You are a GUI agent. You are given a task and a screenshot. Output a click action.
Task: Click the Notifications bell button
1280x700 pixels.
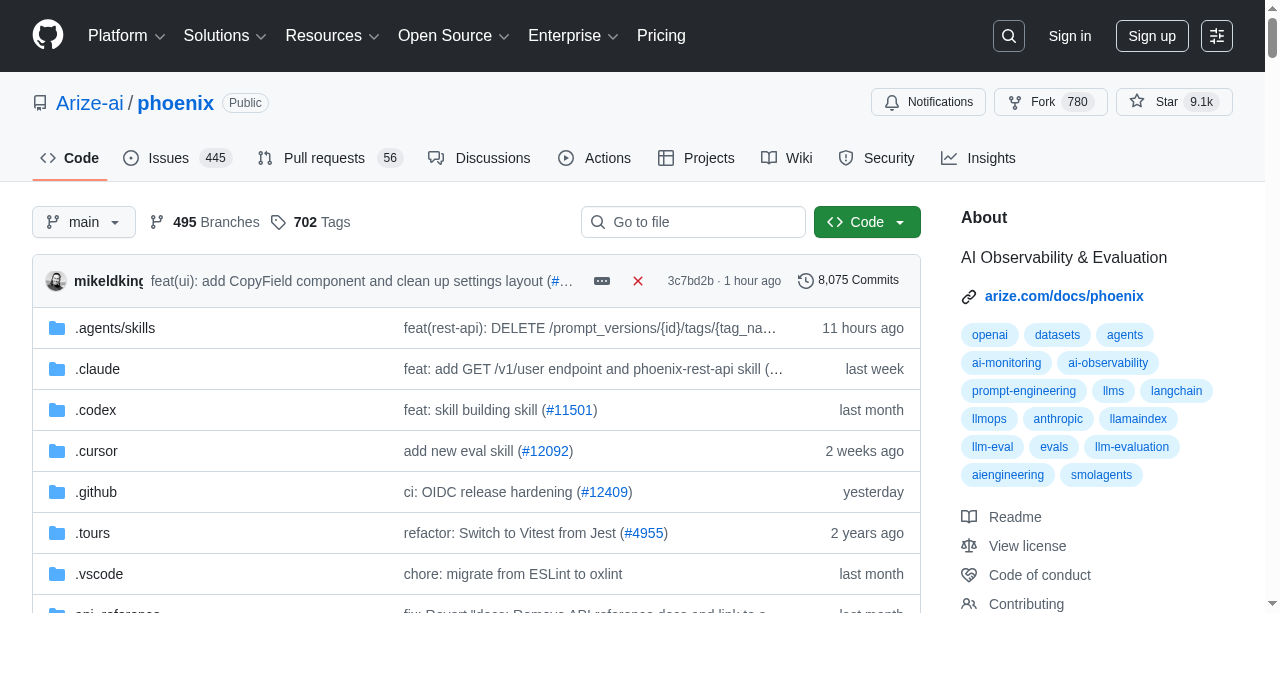928,102
